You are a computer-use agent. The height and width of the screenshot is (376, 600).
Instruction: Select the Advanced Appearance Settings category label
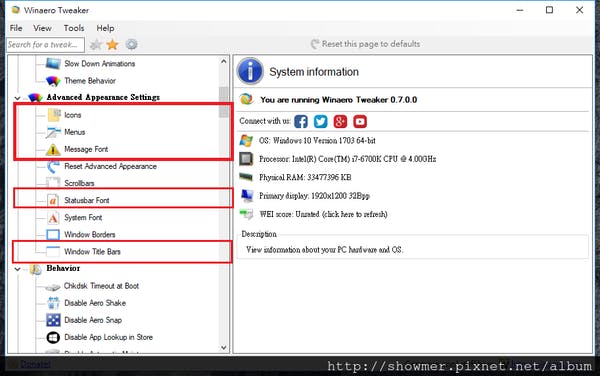coord(103,97)
